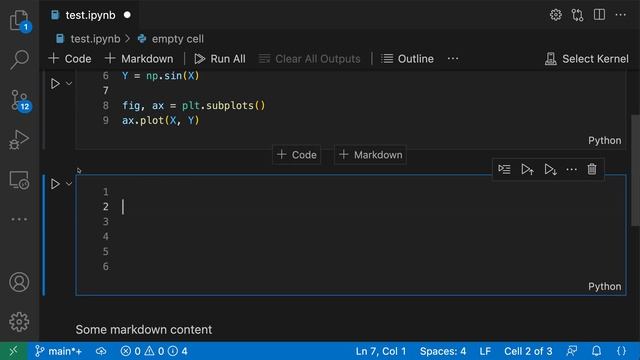Expand run options for empty cell
Viewport: 640px width, 360px height.
(x=69, y=184)
